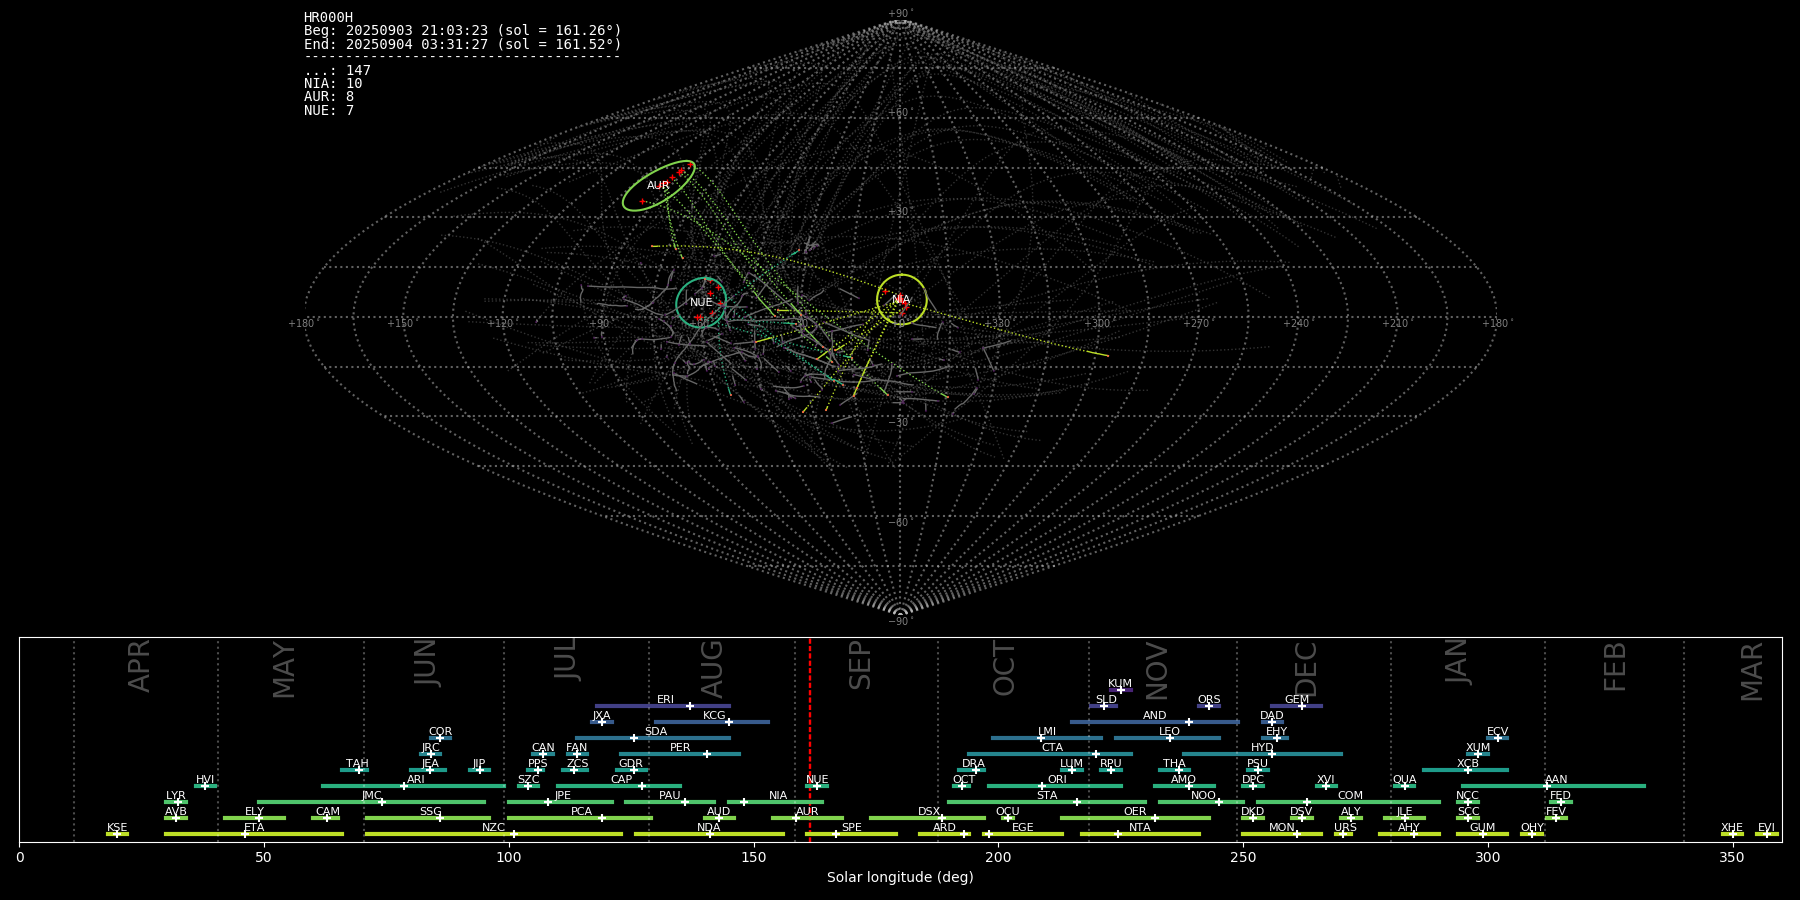This screenshot has width=1800, height=900.
Task: Click the AUR label in the timeline chart
Action: tap(807, 812)
